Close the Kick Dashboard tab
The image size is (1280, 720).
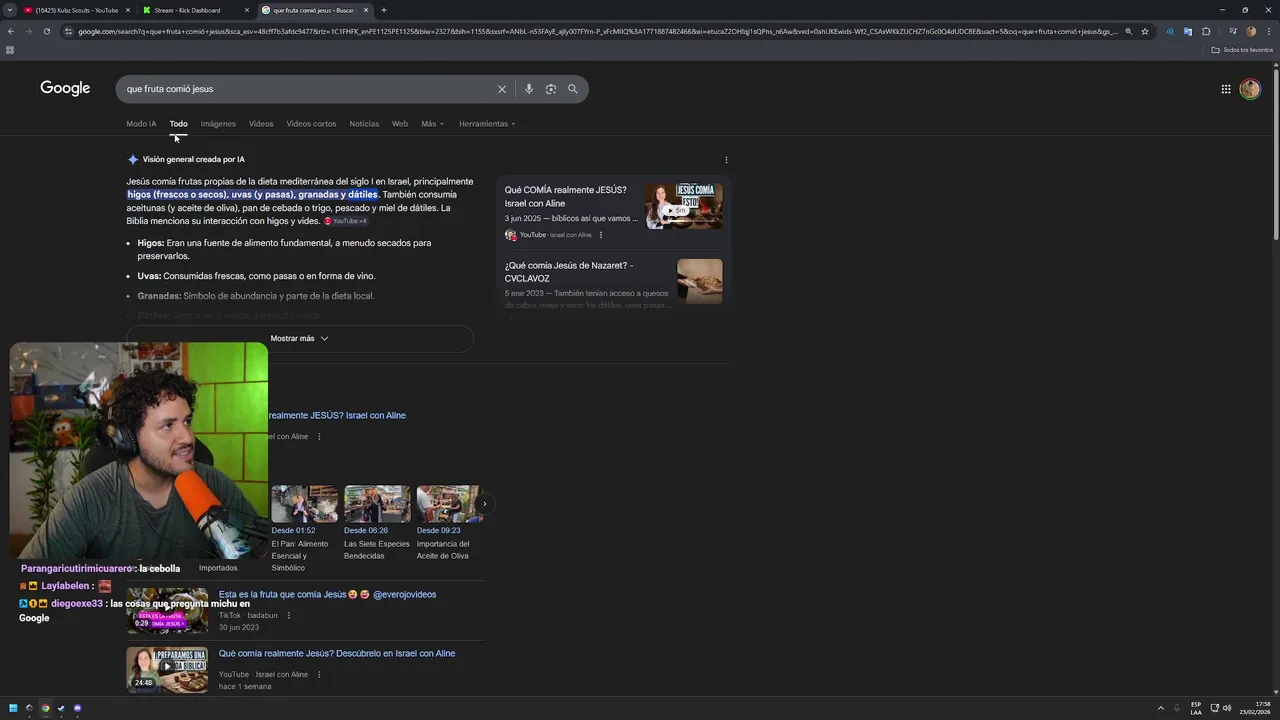click(x=247, y=10)
